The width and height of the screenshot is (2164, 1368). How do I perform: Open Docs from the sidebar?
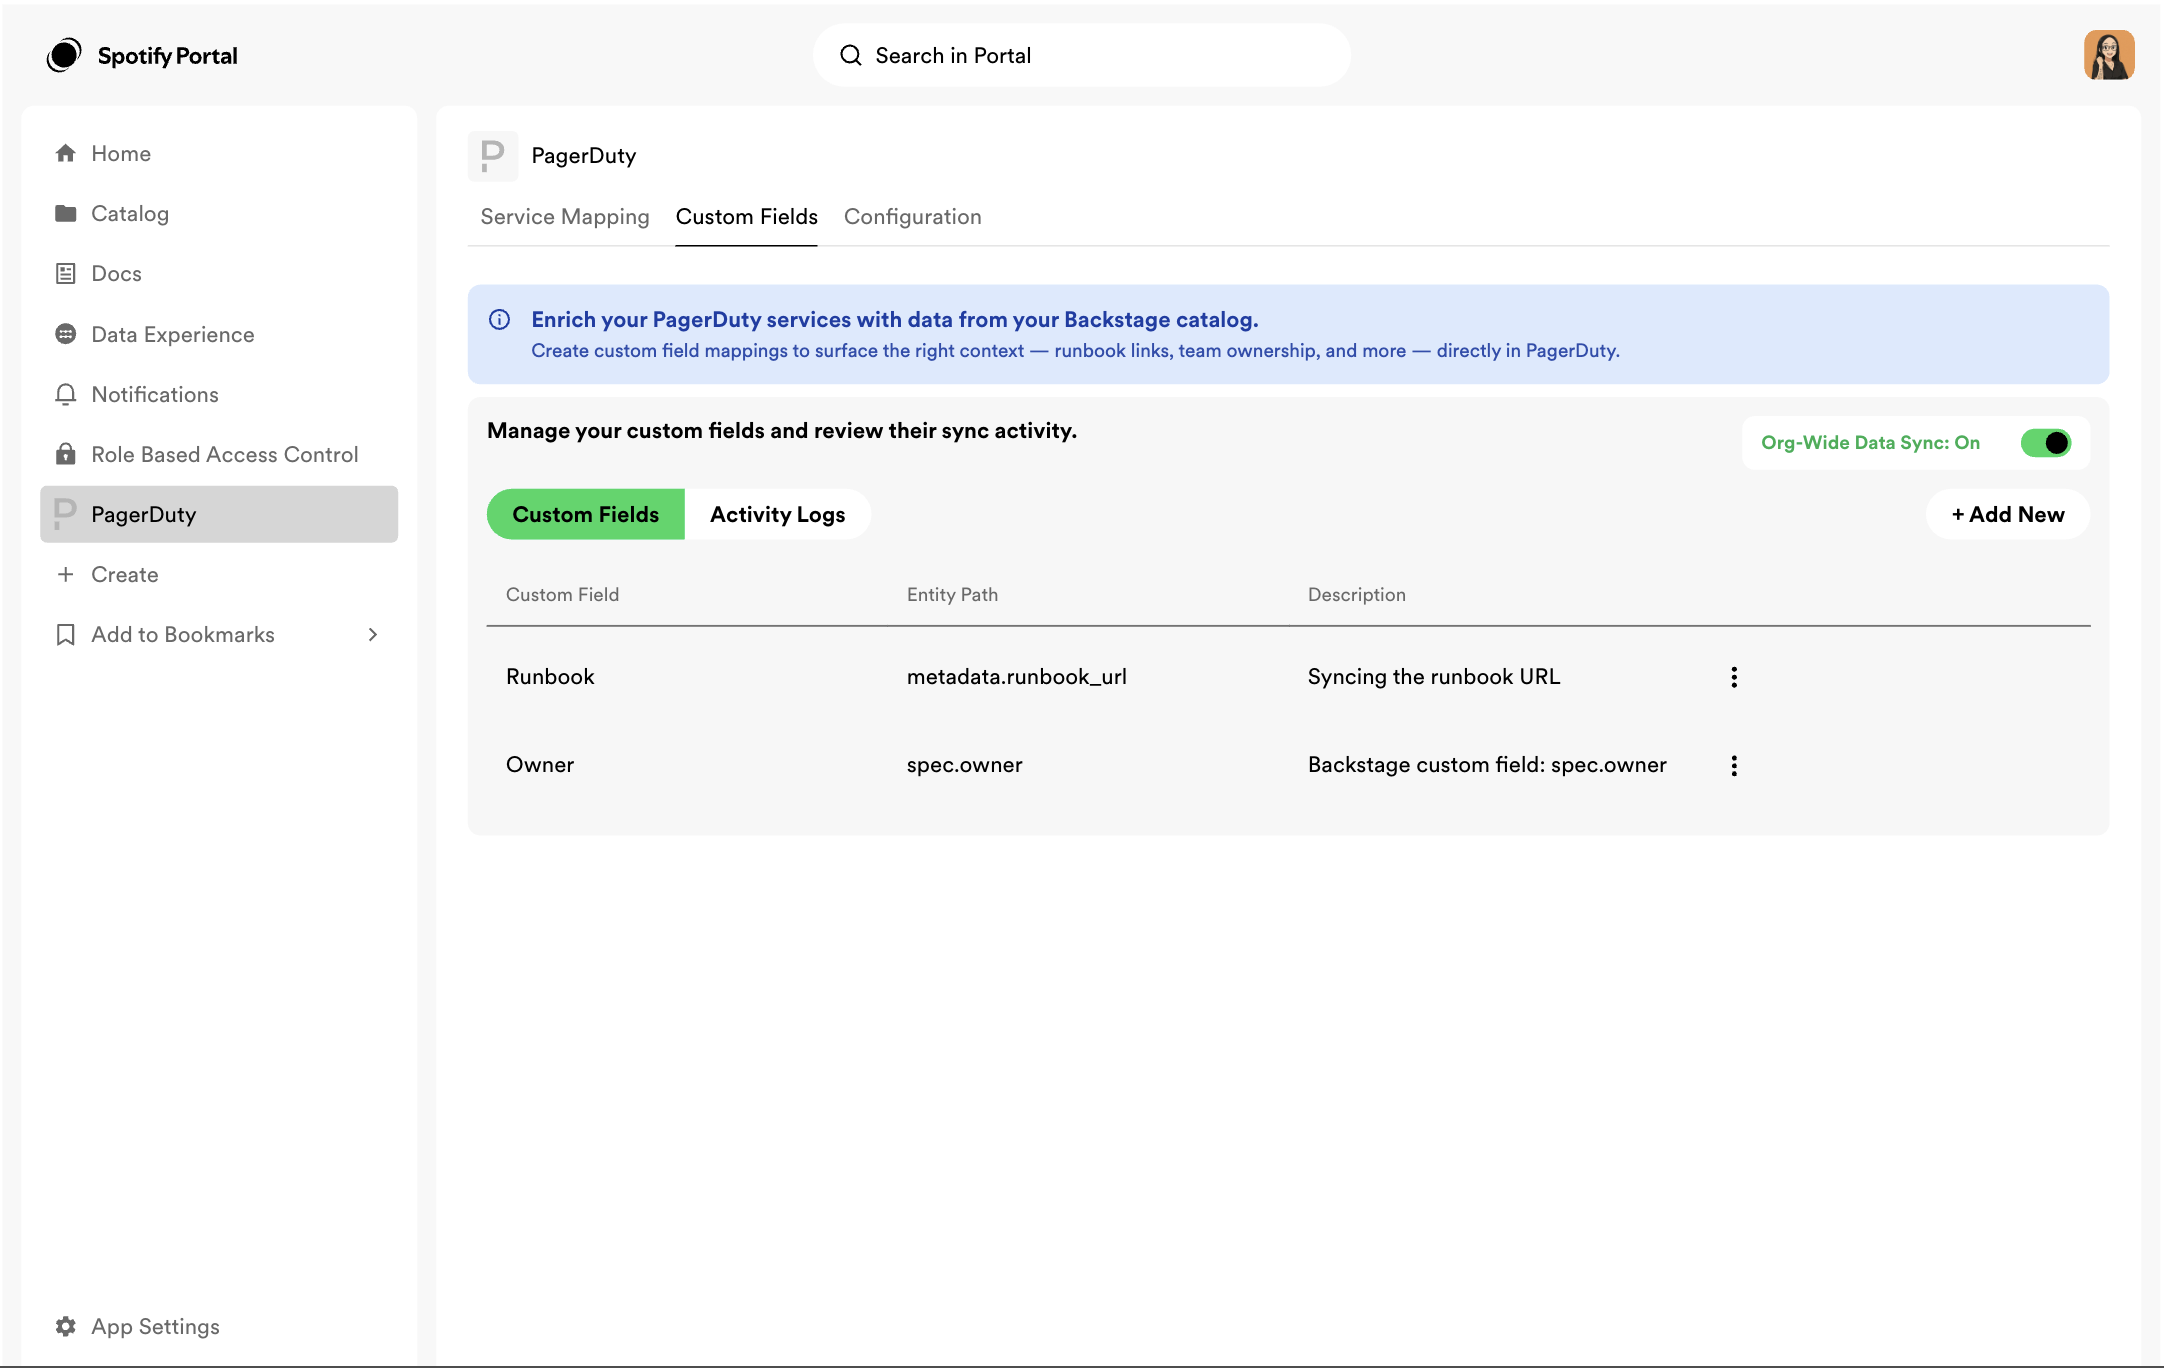tap(219, 273)
